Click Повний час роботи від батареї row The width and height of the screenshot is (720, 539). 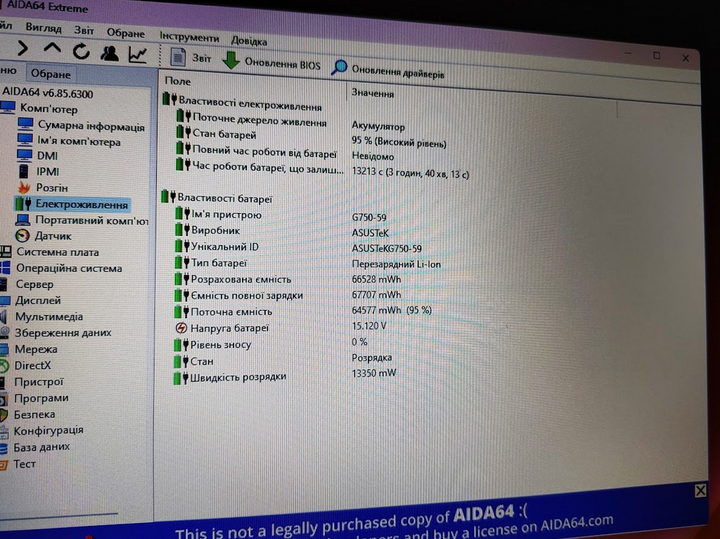(285, 153)
